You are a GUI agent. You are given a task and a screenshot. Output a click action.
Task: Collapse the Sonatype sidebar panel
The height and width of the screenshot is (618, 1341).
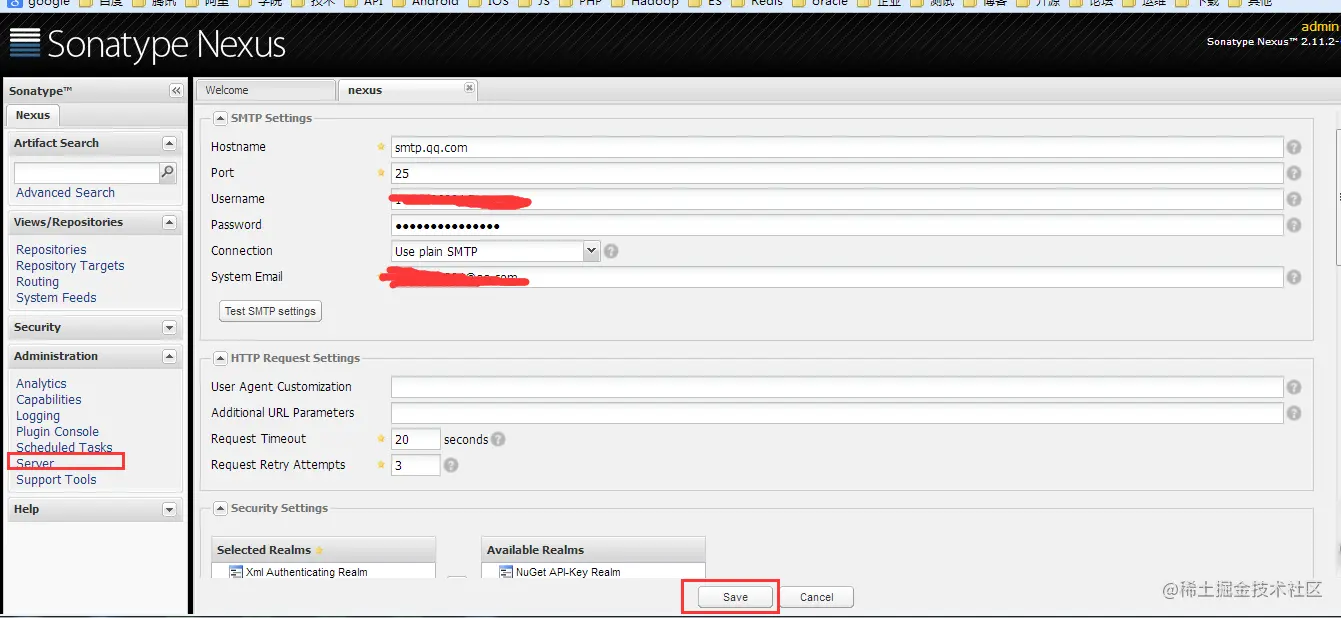[x=176, y=91]
